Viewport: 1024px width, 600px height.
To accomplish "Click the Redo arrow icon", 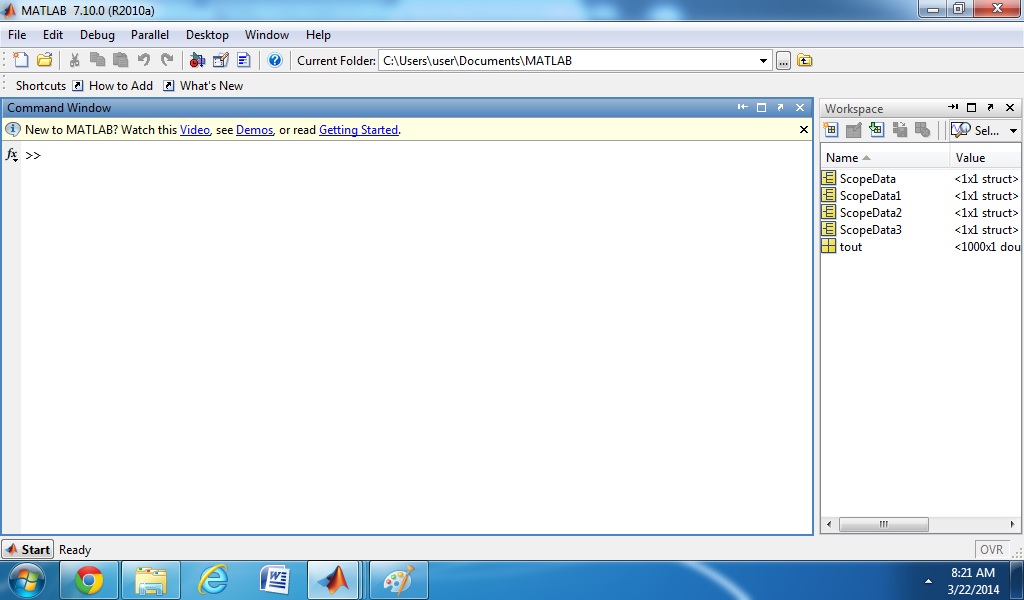I will tap(167, 60).
